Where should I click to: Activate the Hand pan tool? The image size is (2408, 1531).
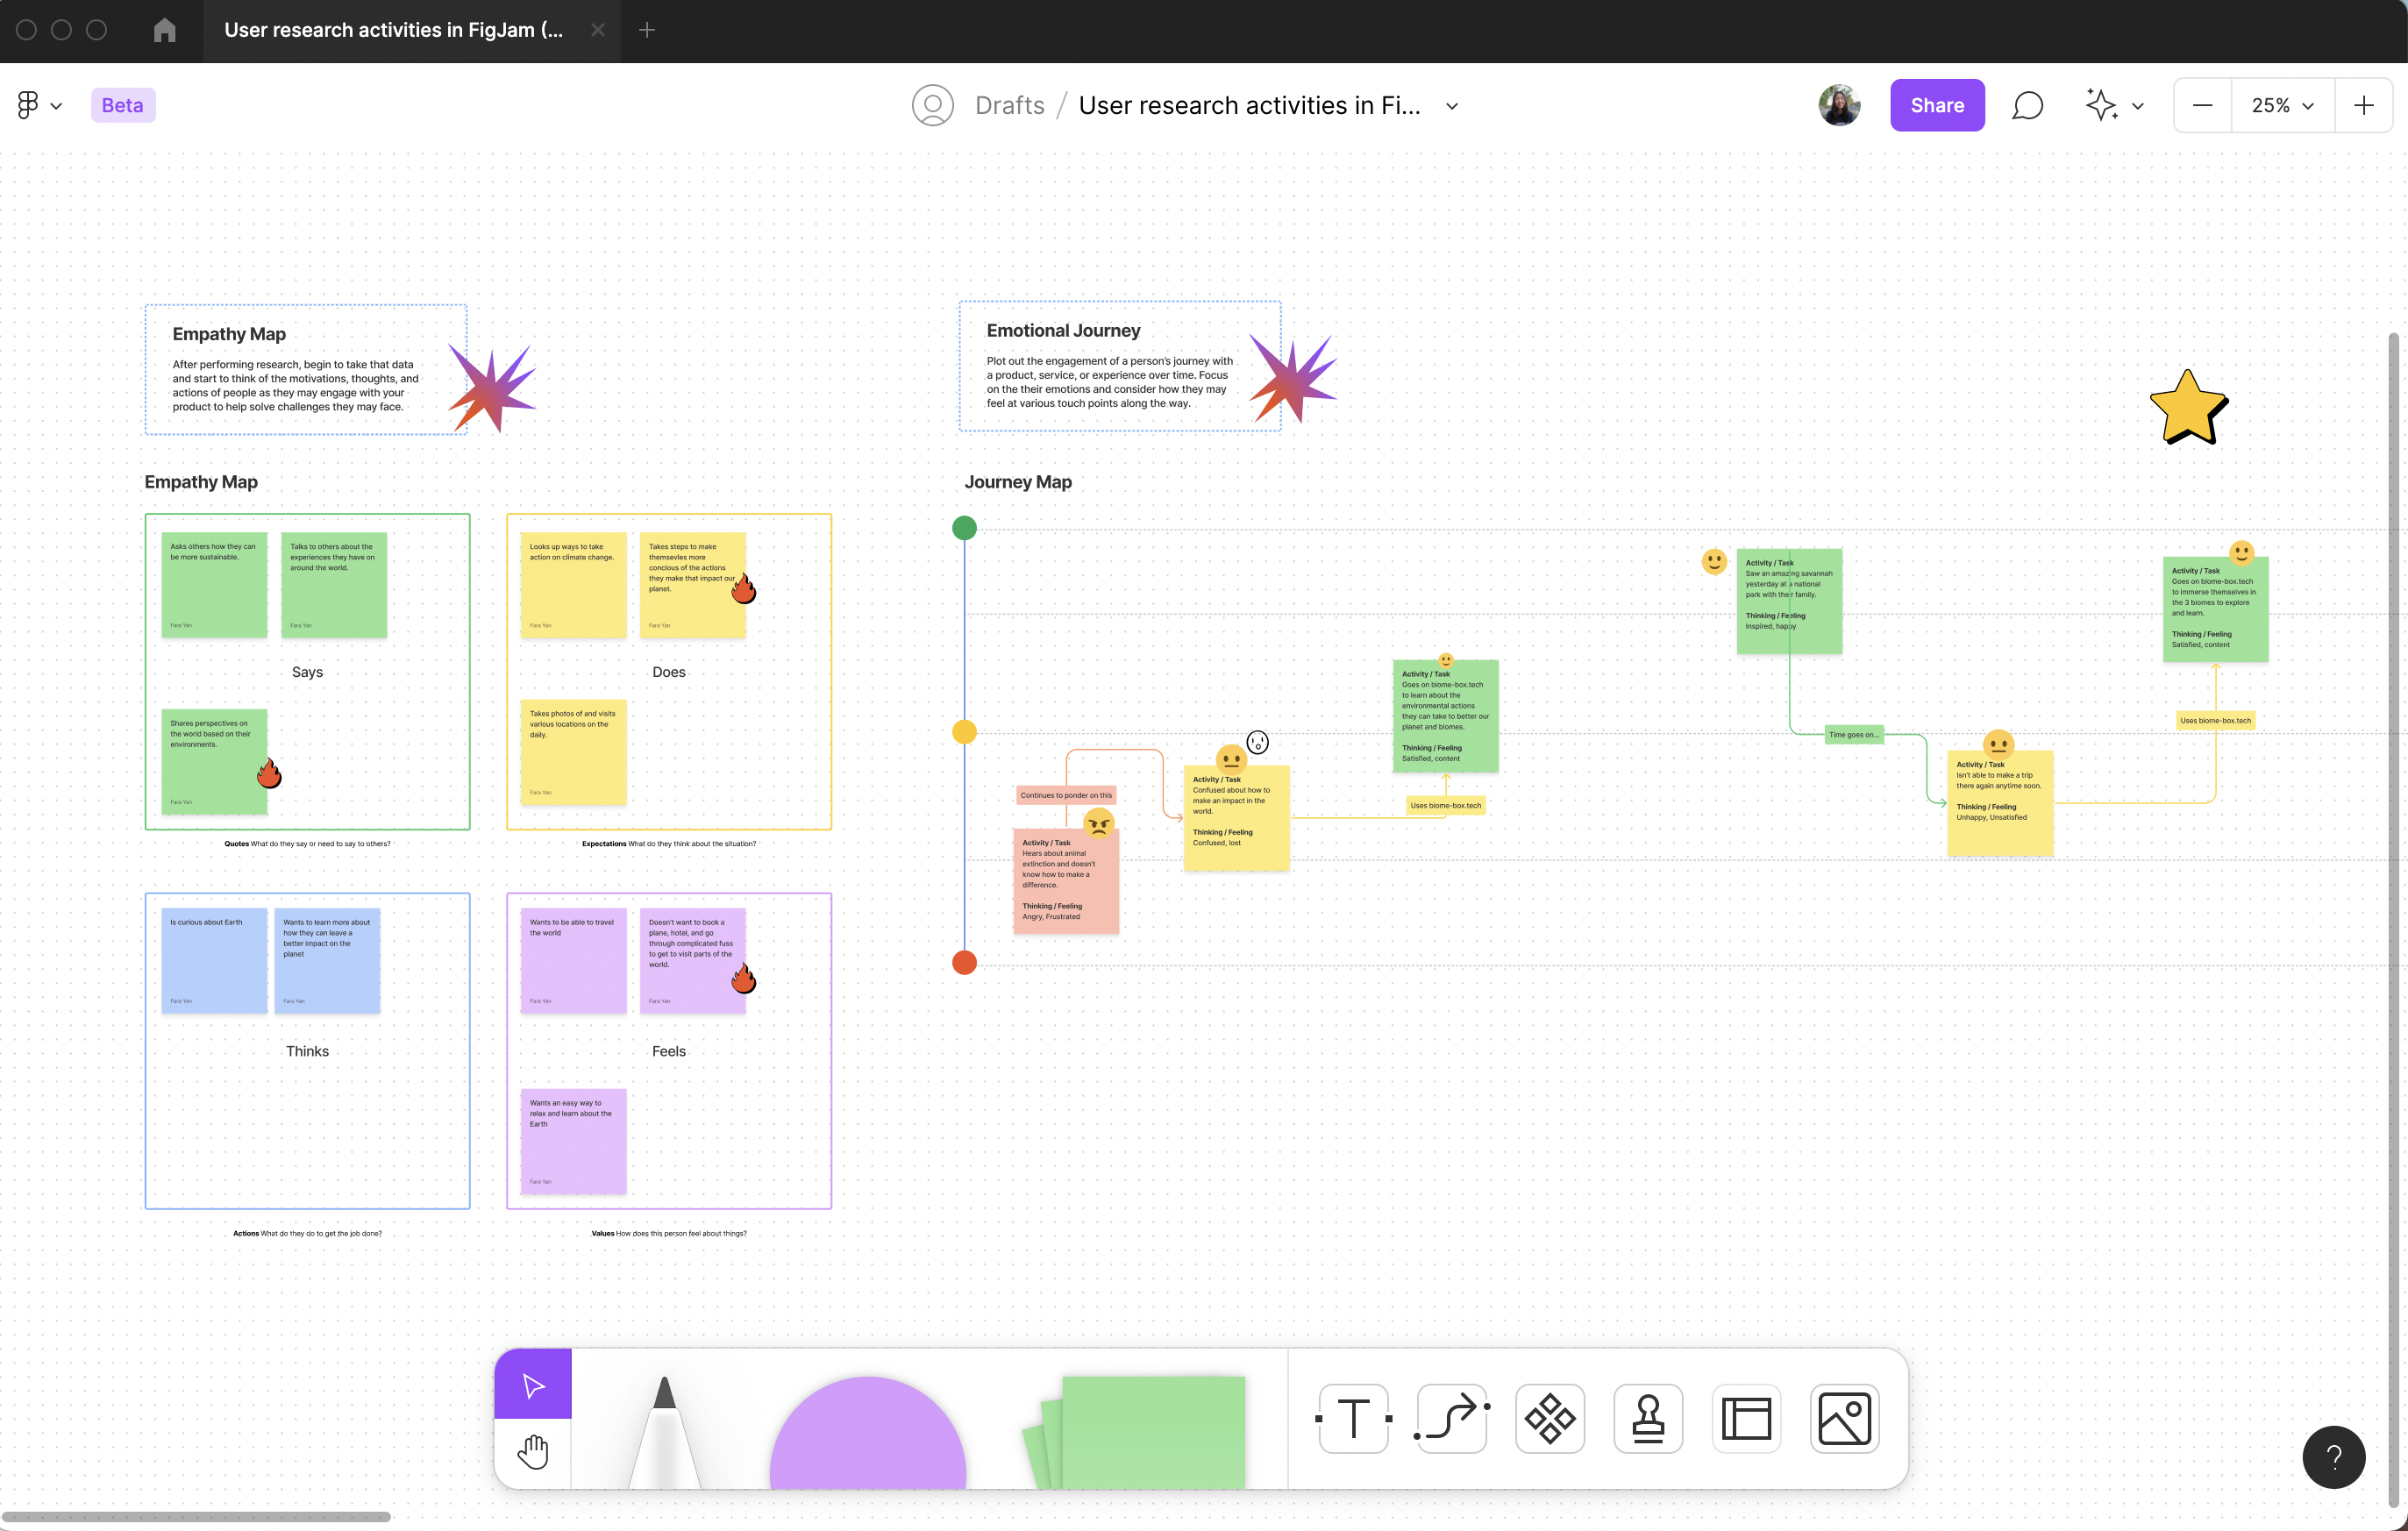tap(533, 1452)
